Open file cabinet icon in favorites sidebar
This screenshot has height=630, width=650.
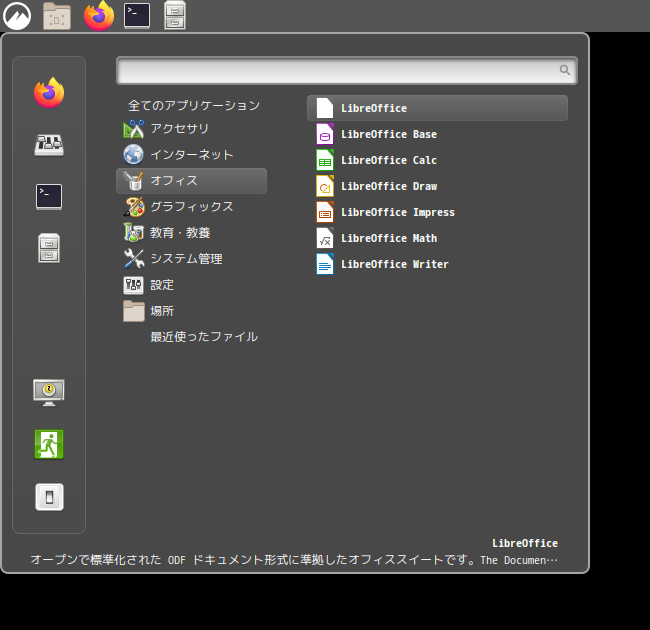point(49,248)
